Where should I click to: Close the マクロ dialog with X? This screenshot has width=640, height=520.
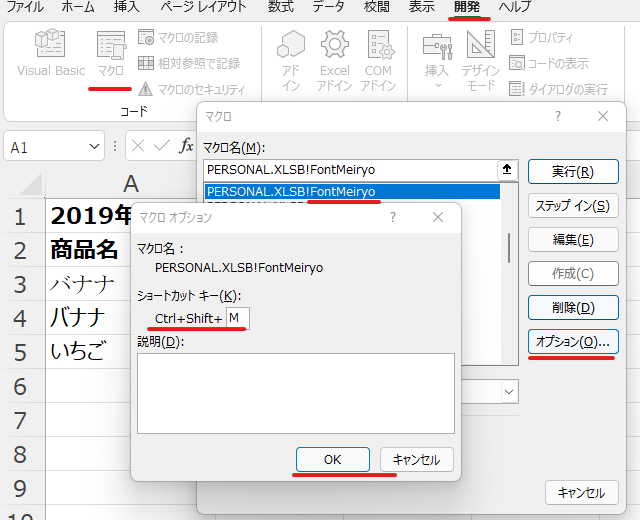click(x=603, y=116)
